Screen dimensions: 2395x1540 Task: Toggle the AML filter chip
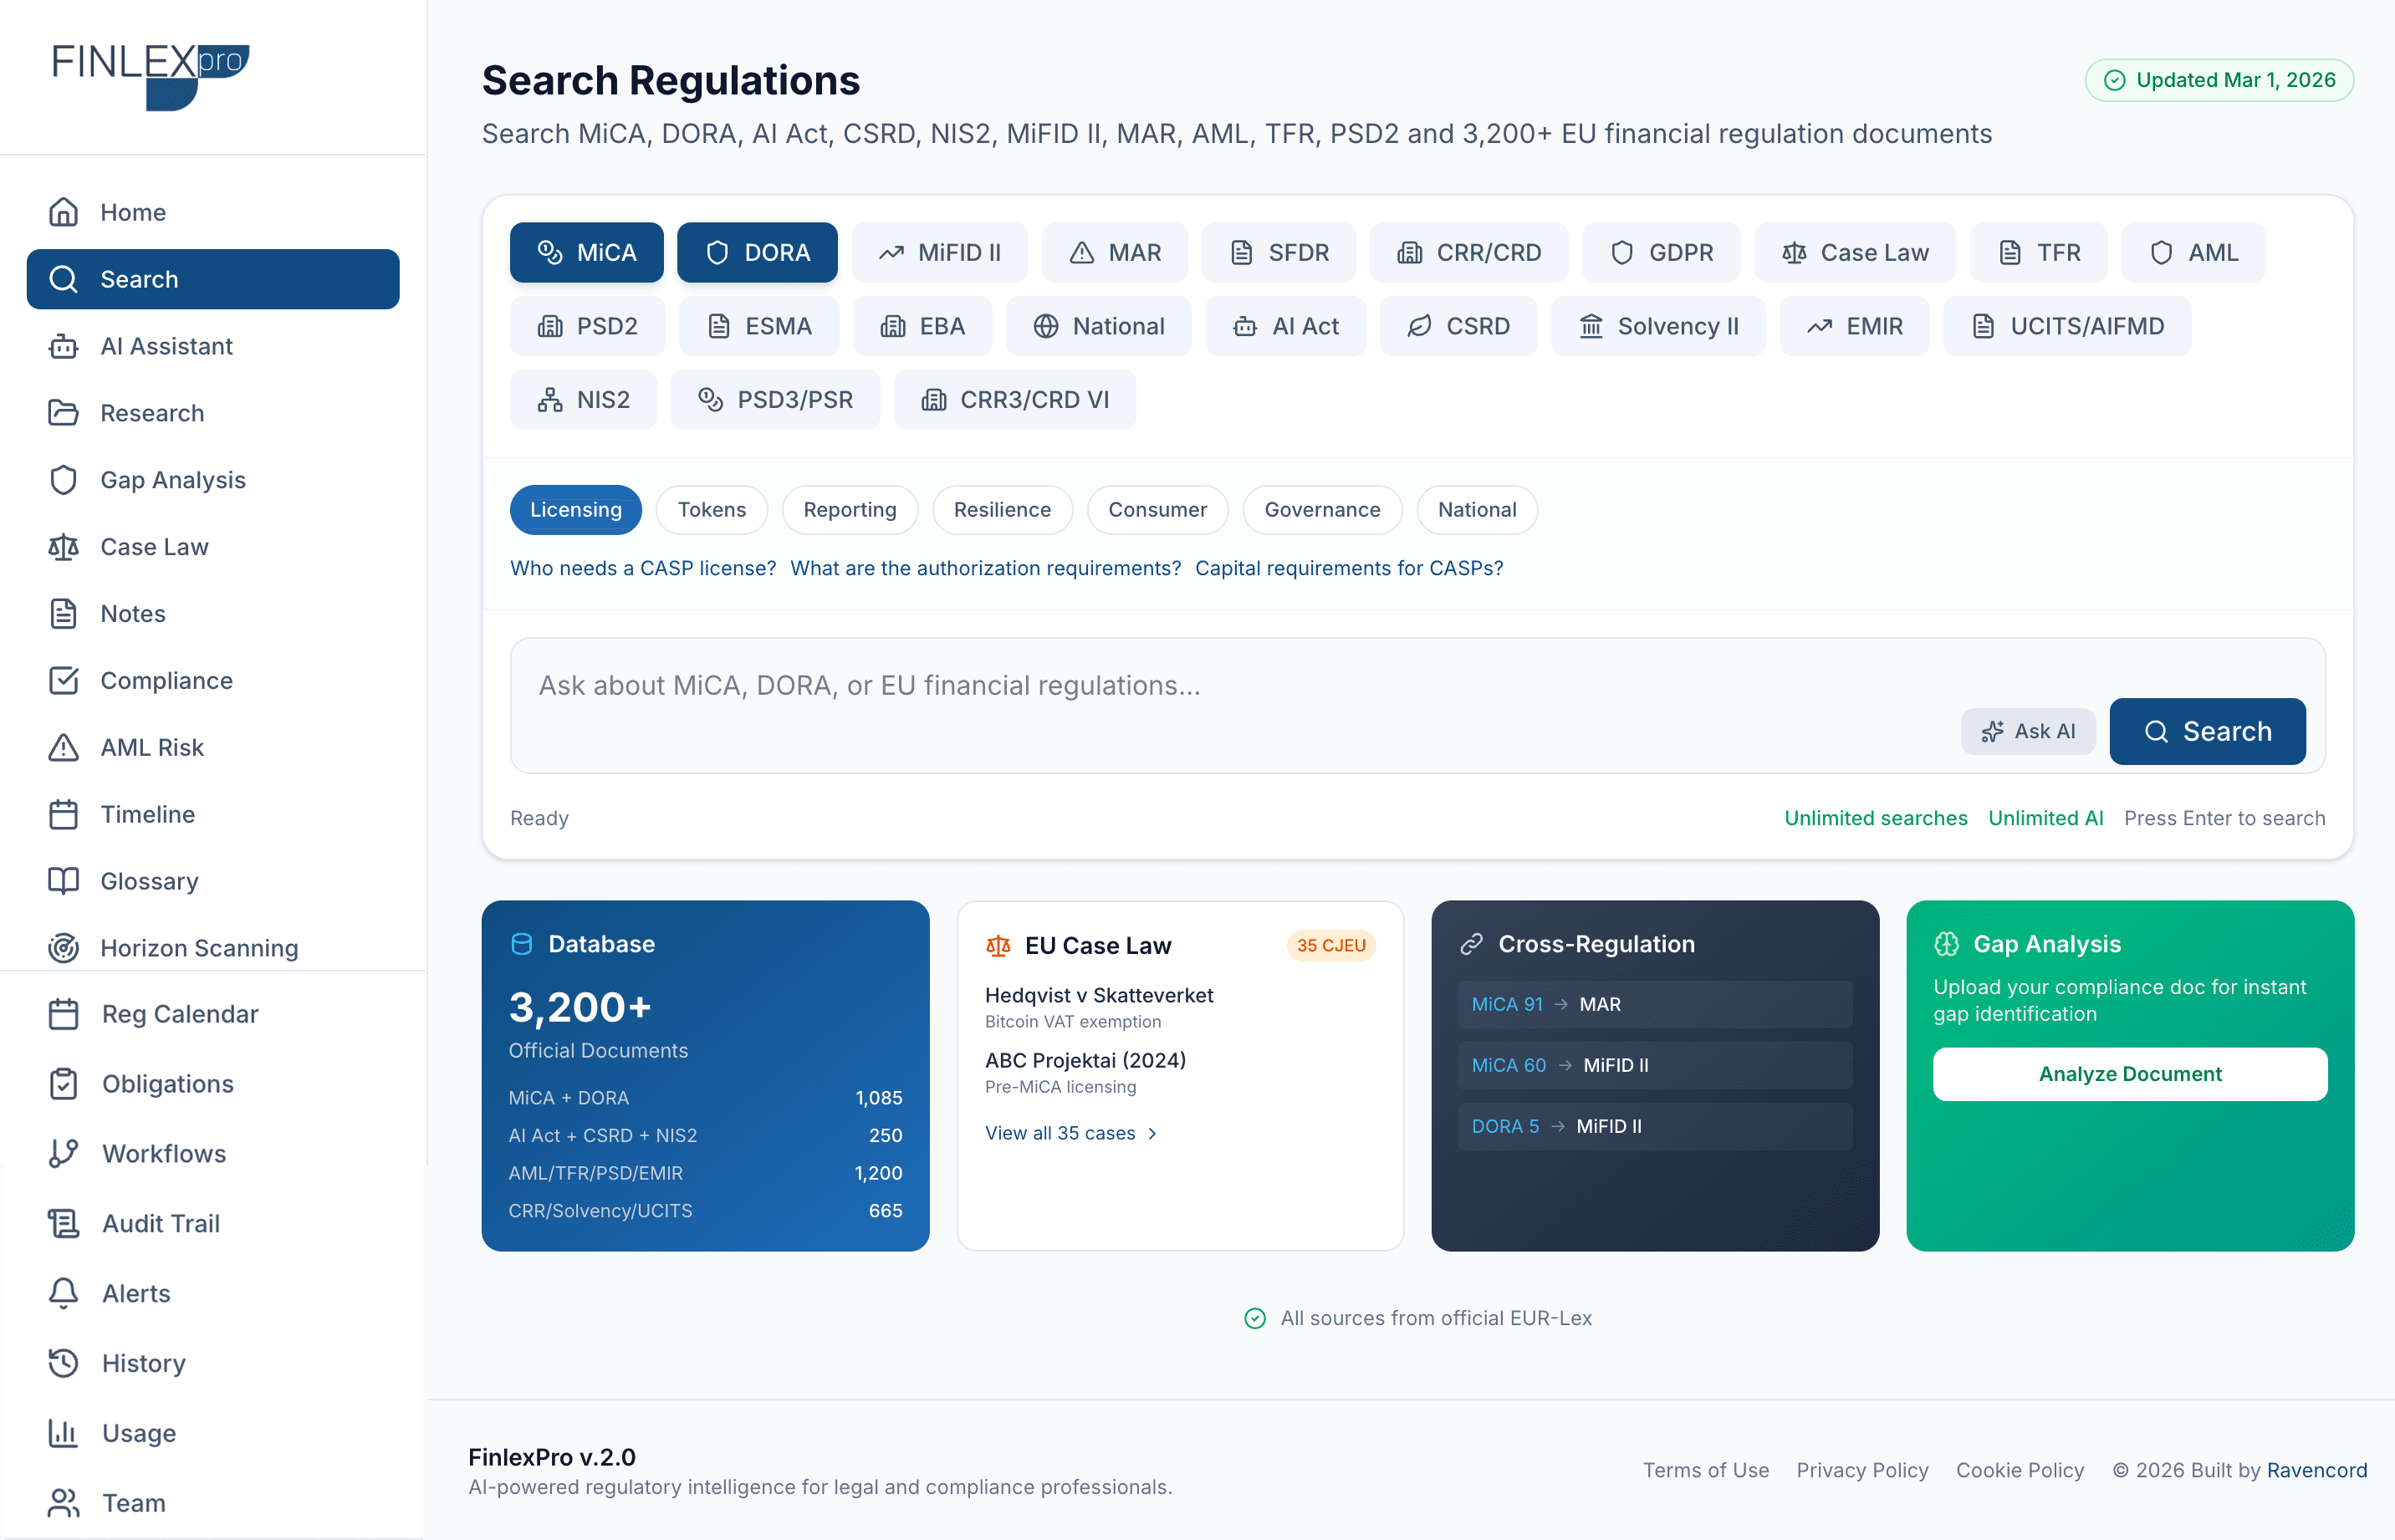tap(2193, 252)
